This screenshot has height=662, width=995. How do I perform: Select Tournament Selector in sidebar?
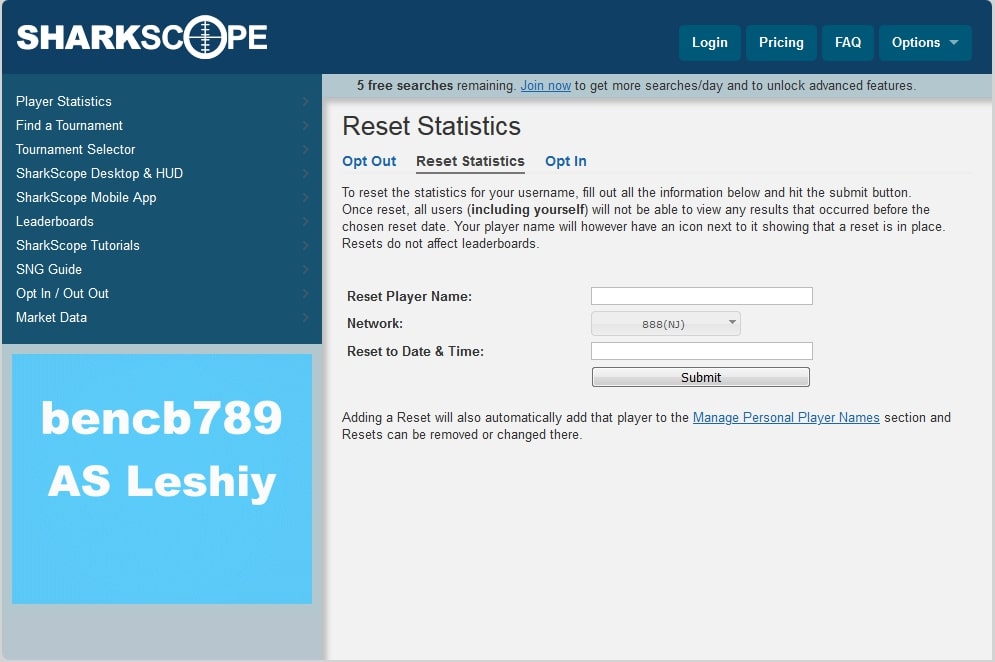pos(162,150)
